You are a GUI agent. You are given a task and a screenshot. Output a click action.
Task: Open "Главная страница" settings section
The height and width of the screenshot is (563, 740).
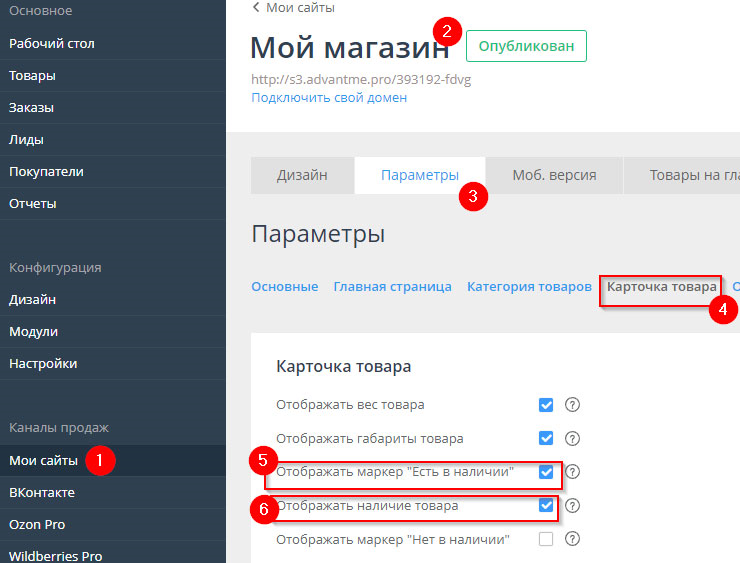[x=392, y=286]
